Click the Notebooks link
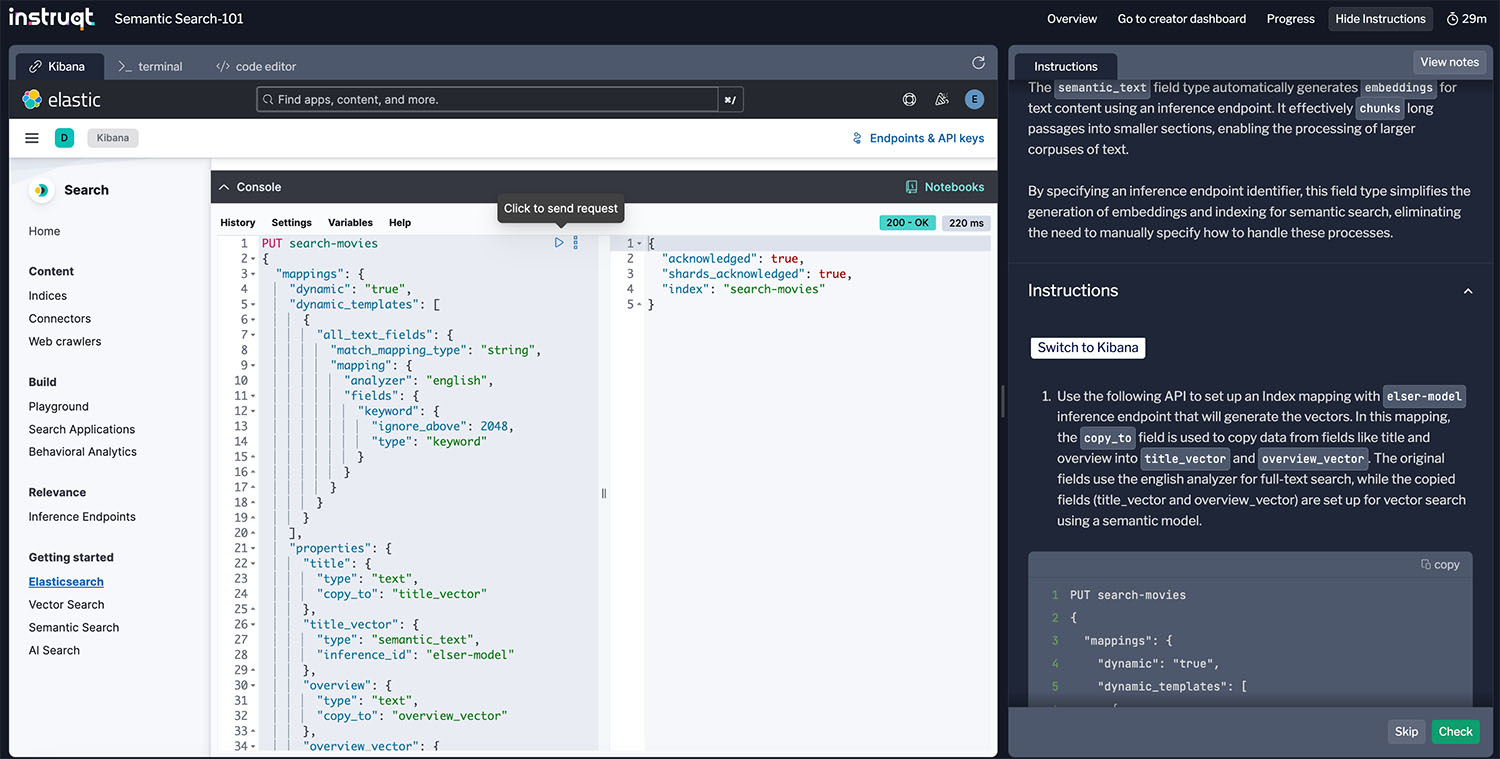Screen dimensions: 1500x759 pyautogui.click(x=954, y=187)
